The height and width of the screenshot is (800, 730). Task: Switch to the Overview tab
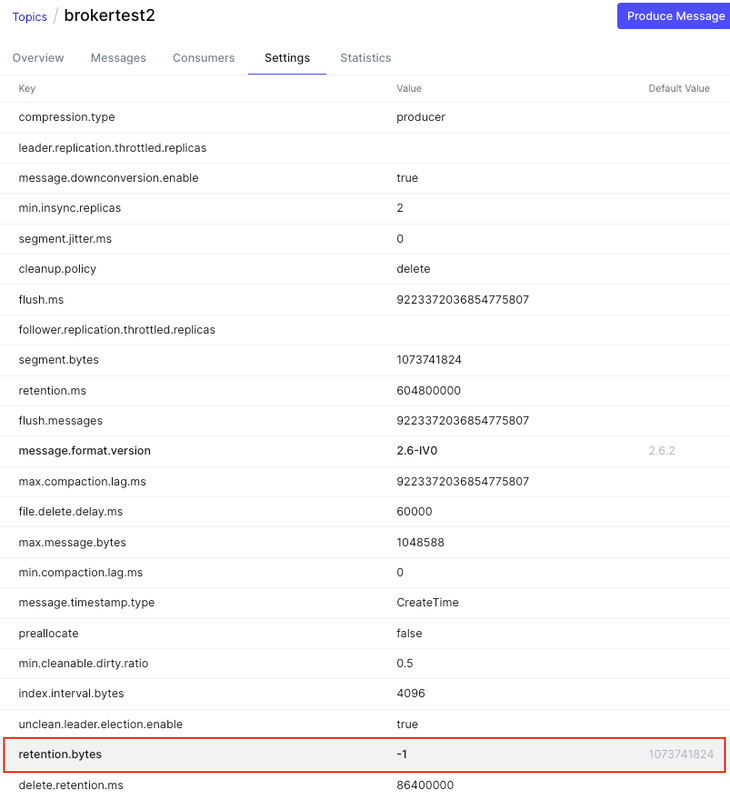coord(38,58)
